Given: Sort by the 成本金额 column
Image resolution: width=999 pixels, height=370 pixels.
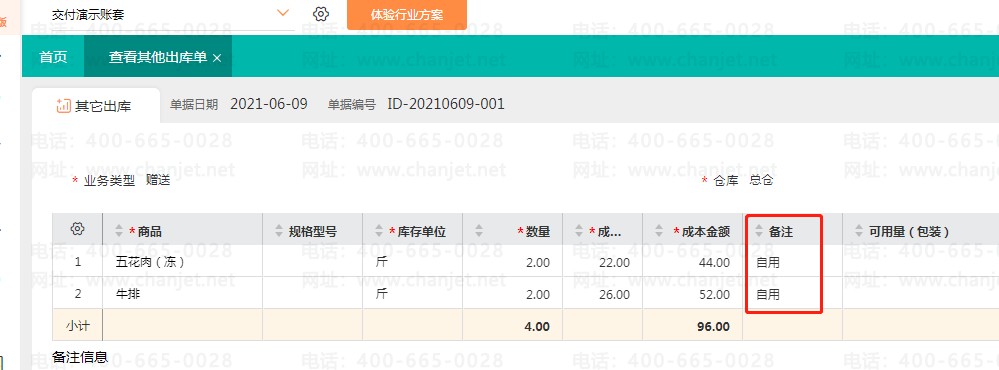Looking at the screenshot, I should [x=658, y=232].
